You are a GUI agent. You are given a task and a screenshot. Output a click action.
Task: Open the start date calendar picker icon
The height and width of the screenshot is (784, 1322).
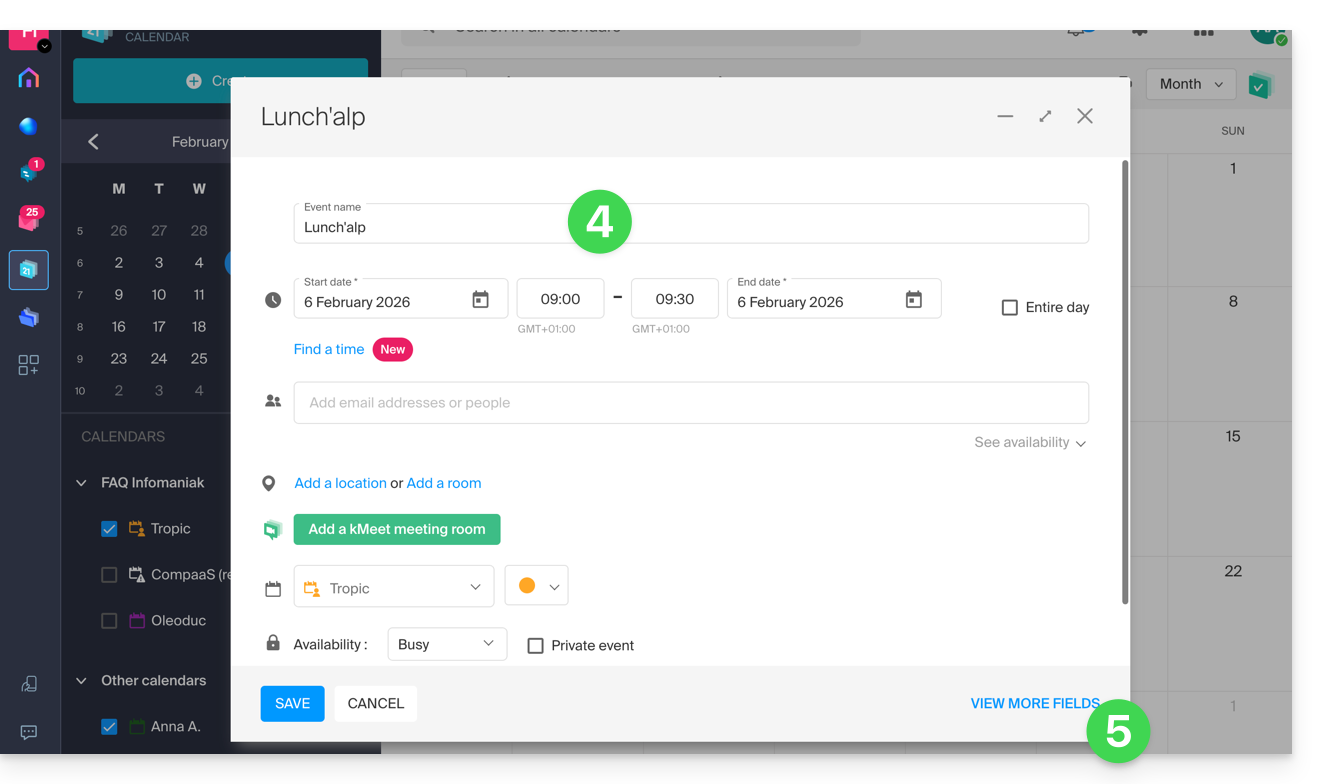coord(480,300)
